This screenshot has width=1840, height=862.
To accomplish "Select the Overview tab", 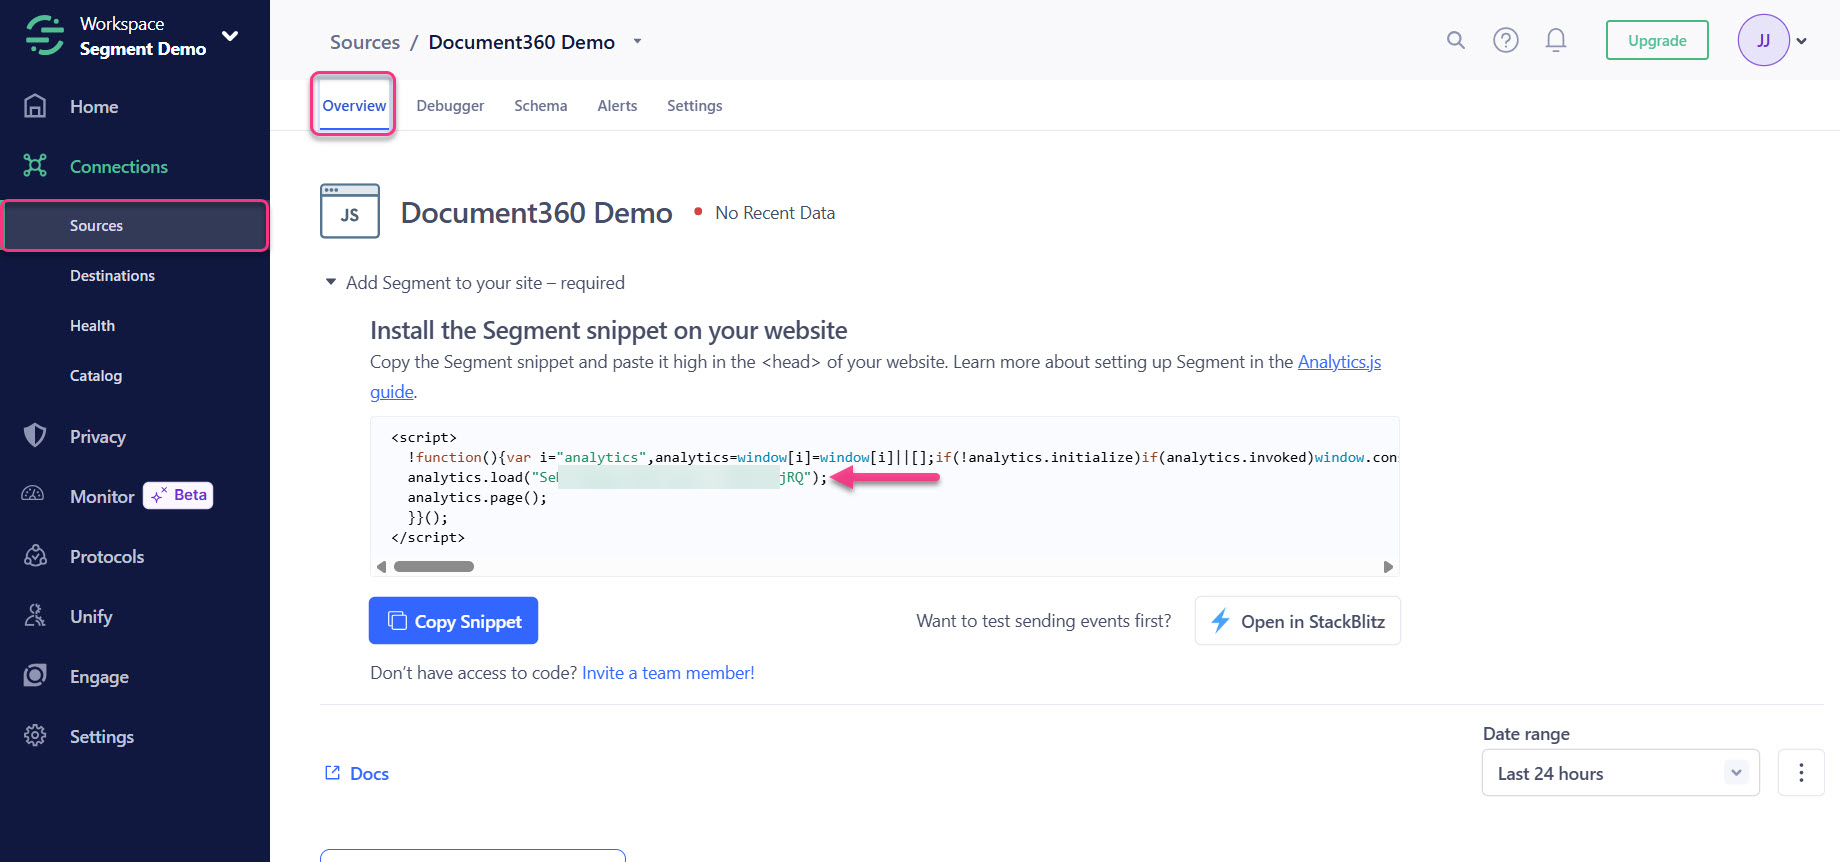I will pos(354,106).
